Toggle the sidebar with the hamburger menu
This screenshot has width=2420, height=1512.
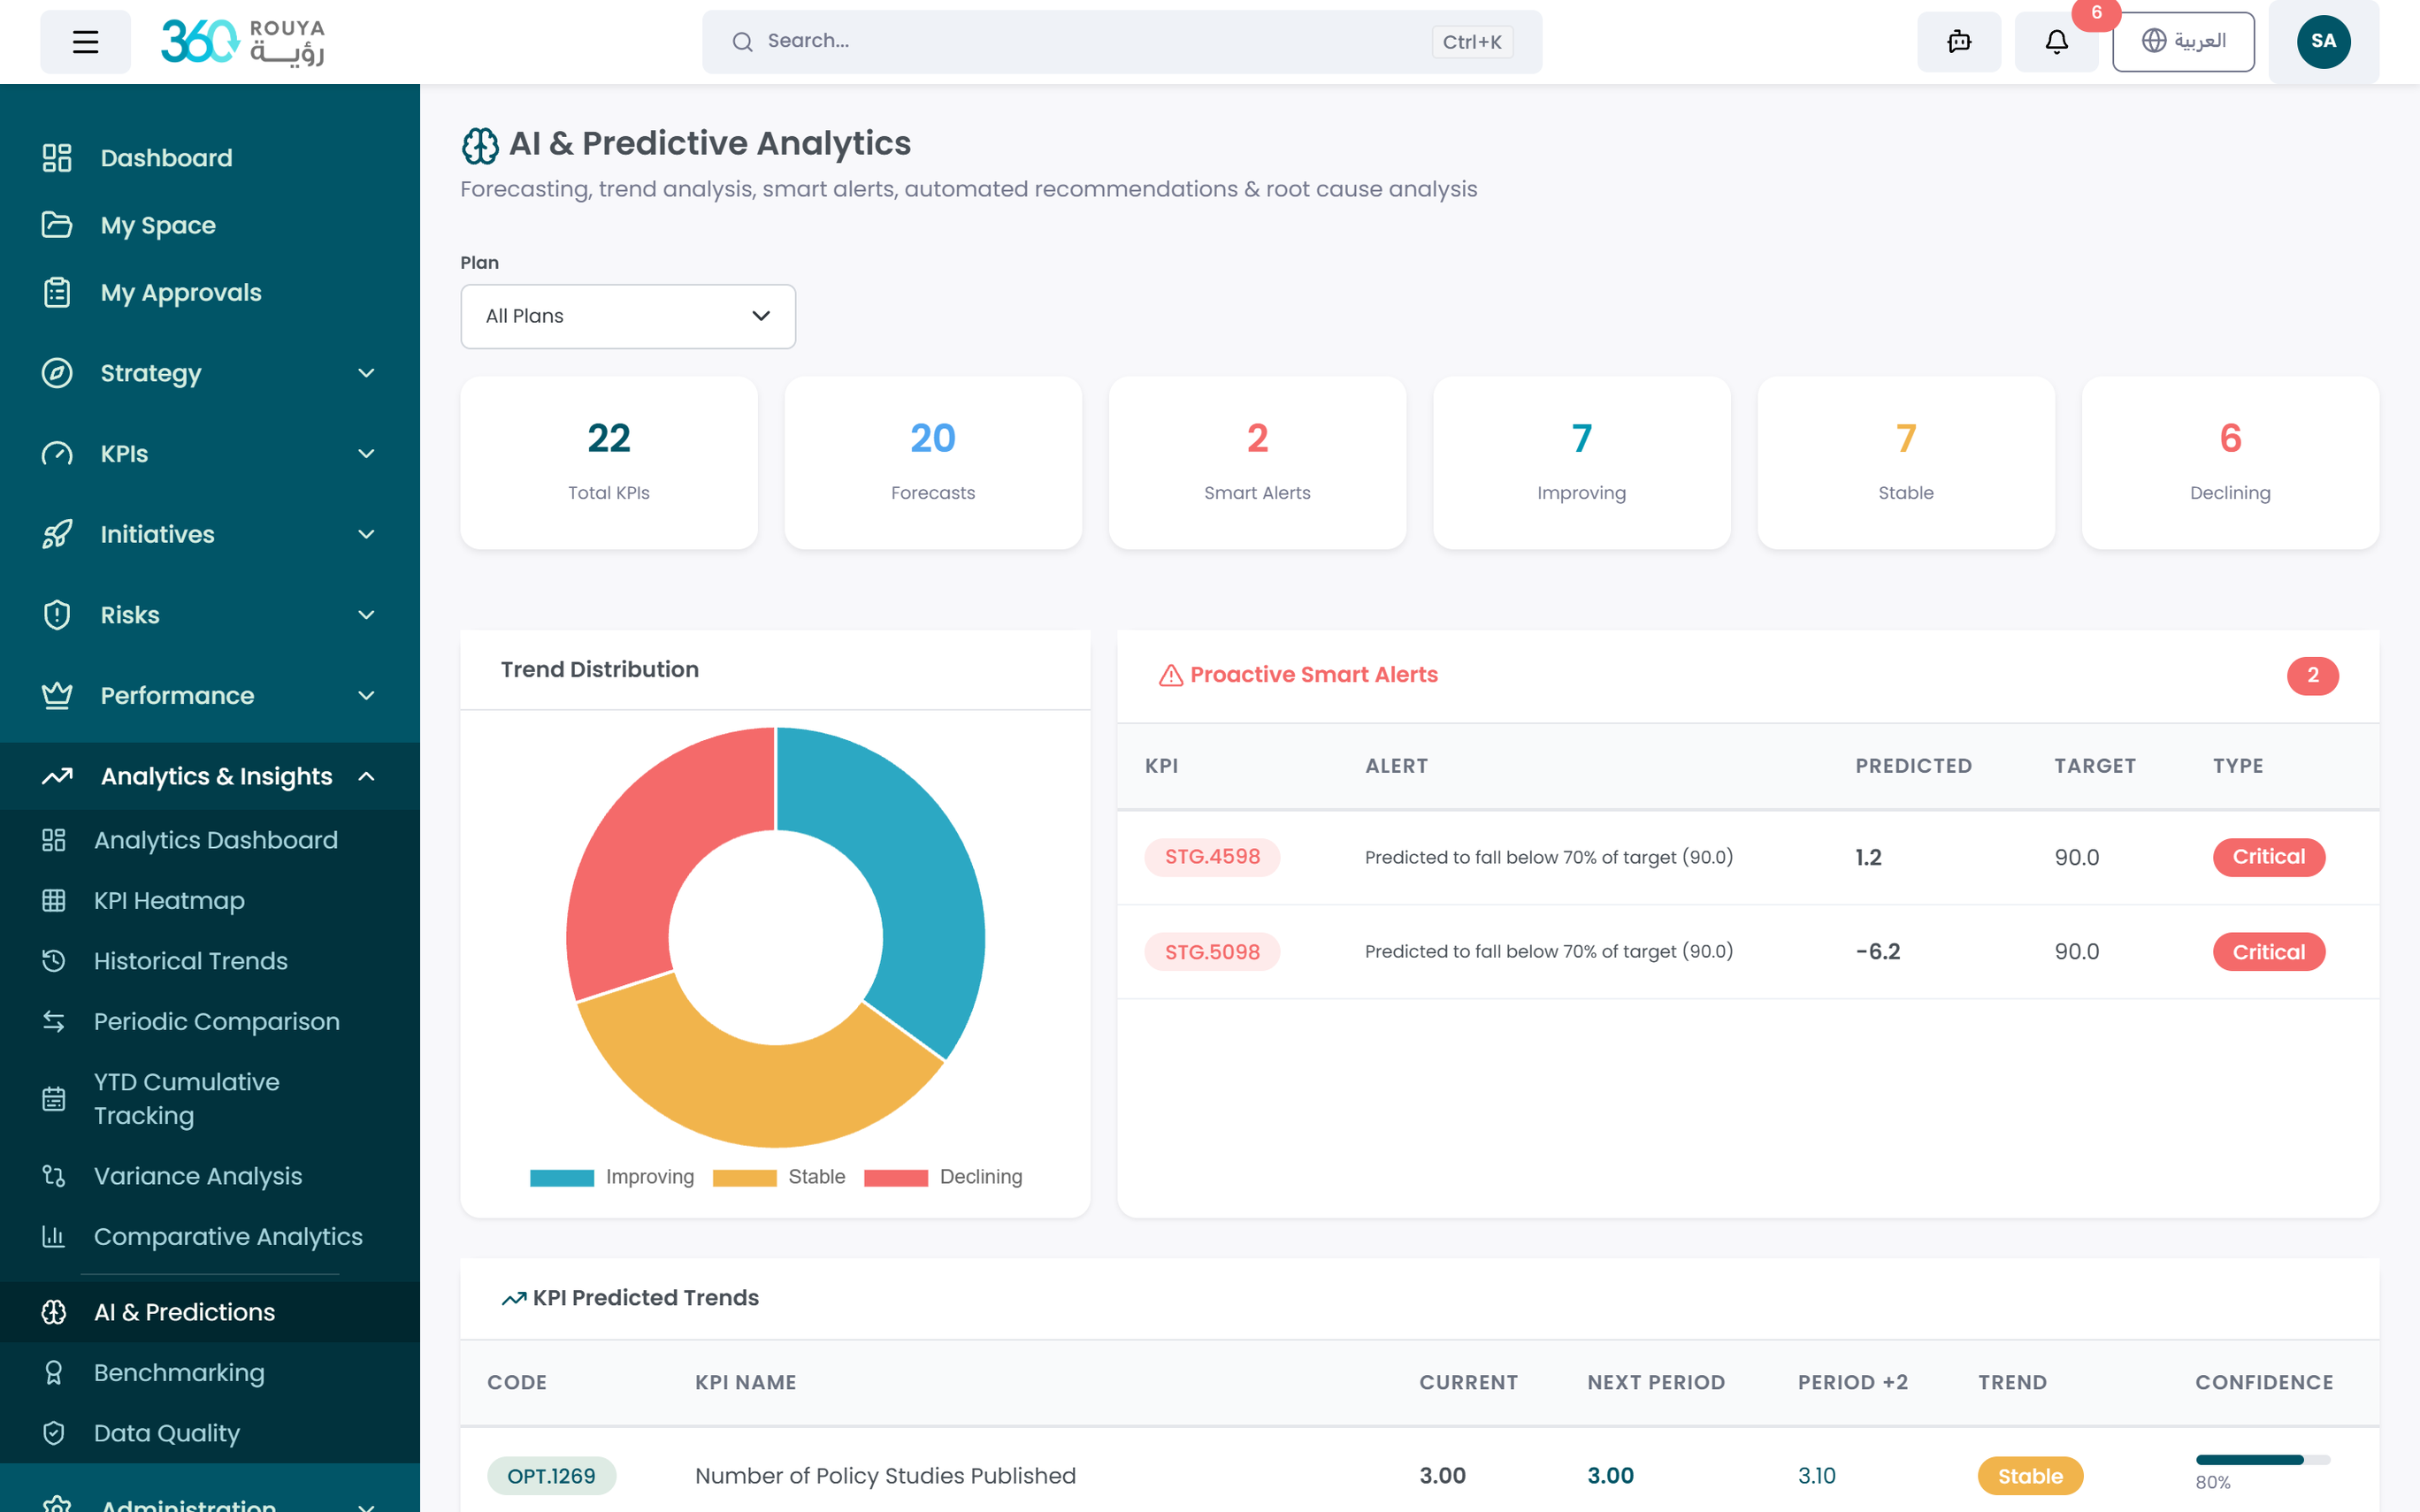coord(85,41)
